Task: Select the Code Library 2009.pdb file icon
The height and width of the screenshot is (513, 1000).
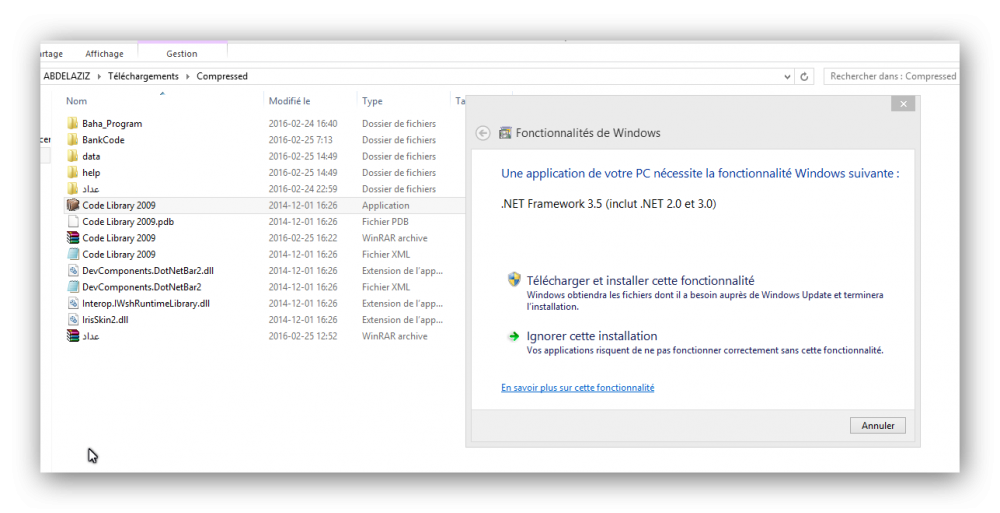Action: tap(73, 221)
